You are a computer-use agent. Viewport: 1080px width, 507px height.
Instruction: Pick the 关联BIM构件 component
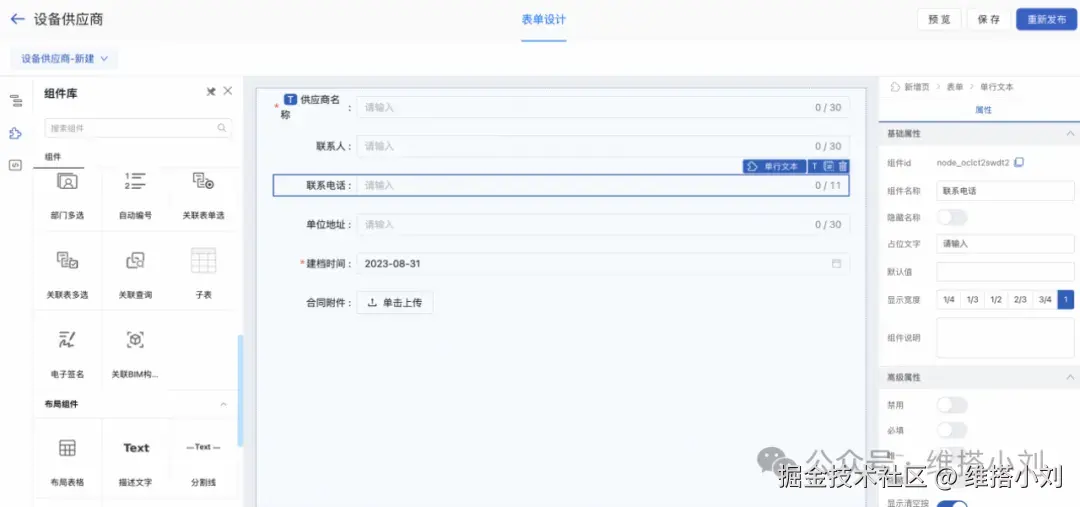[x=136, y=353]
